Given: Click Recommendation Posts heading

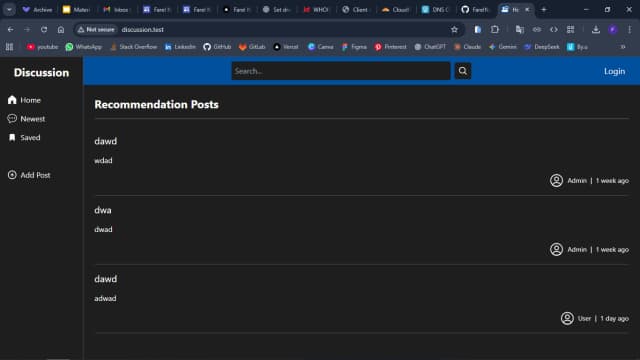Looking at the screenshot, I should click(x=156, y=104).
